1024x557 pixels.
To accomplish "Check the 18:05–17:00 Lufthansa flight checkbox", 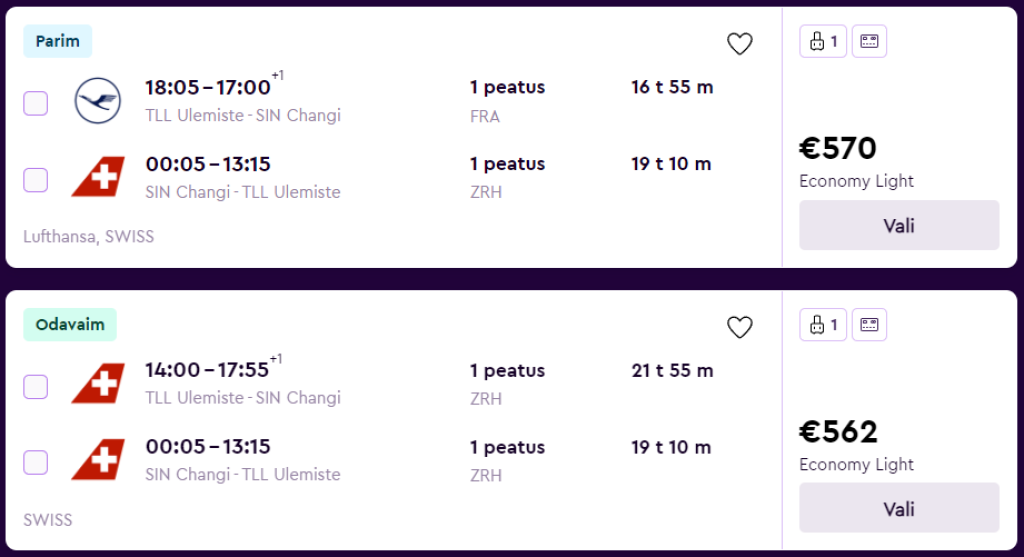I will coord(36,103).
